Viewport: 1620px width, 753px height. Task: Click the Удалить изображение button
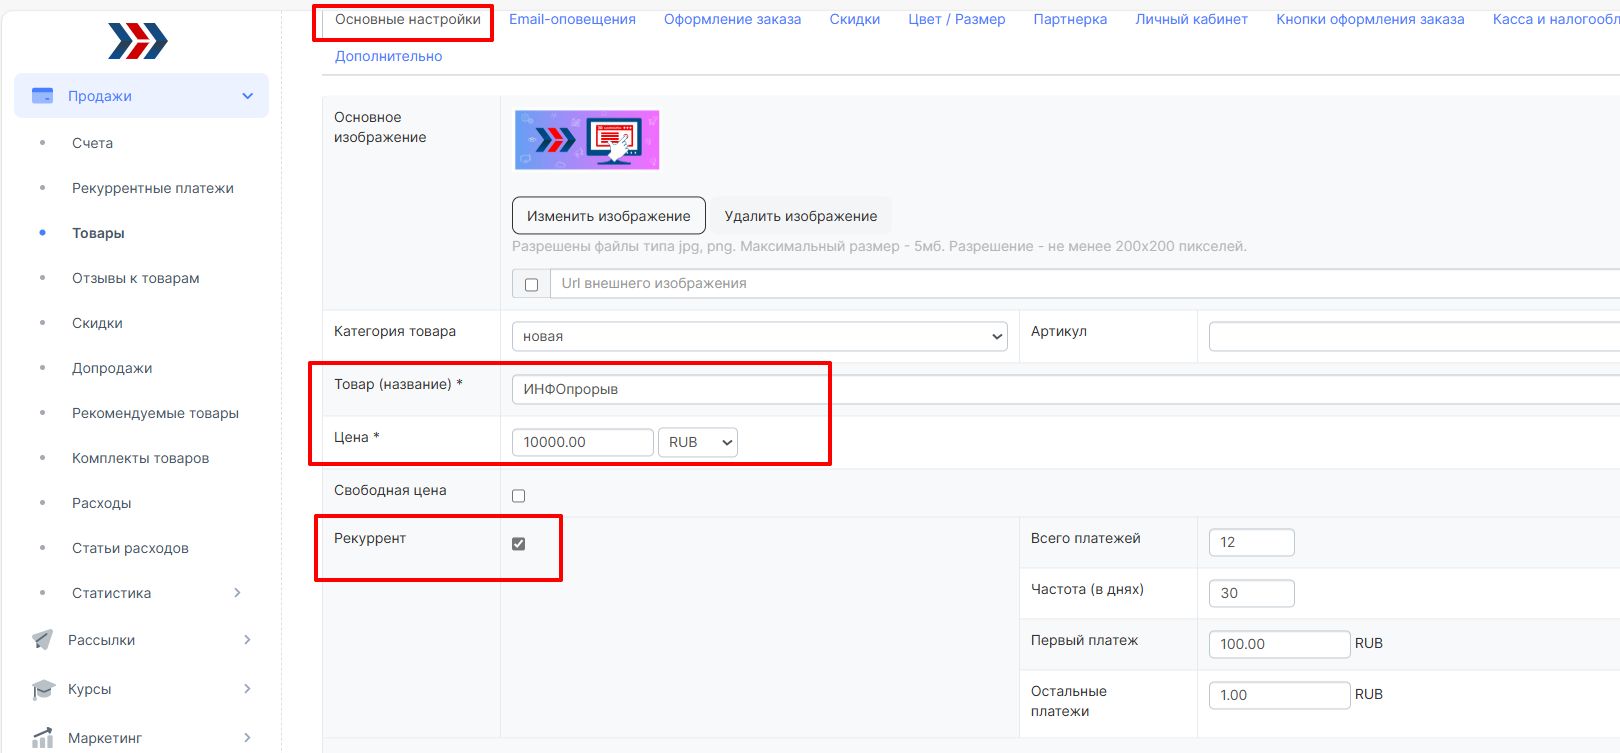click(x=801, y=216)
